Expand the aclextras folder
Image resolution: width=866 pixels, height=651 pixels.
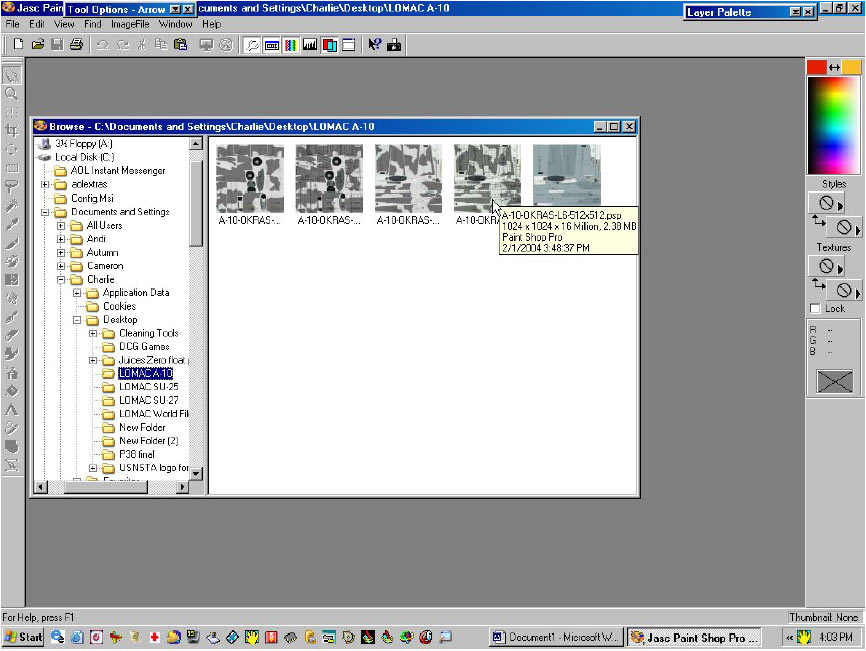(x=45, y=184)
